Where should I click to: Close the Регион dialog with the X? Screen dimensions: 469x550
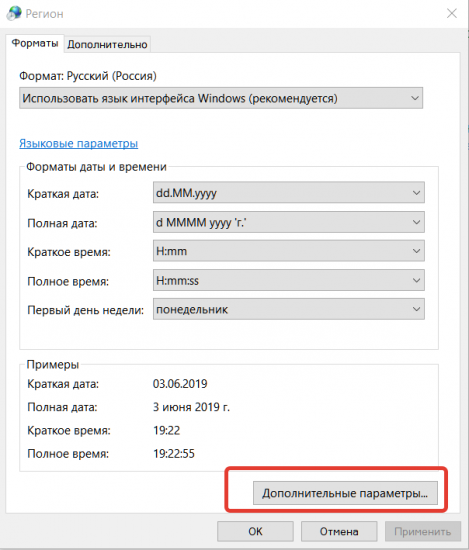point(452,13)
